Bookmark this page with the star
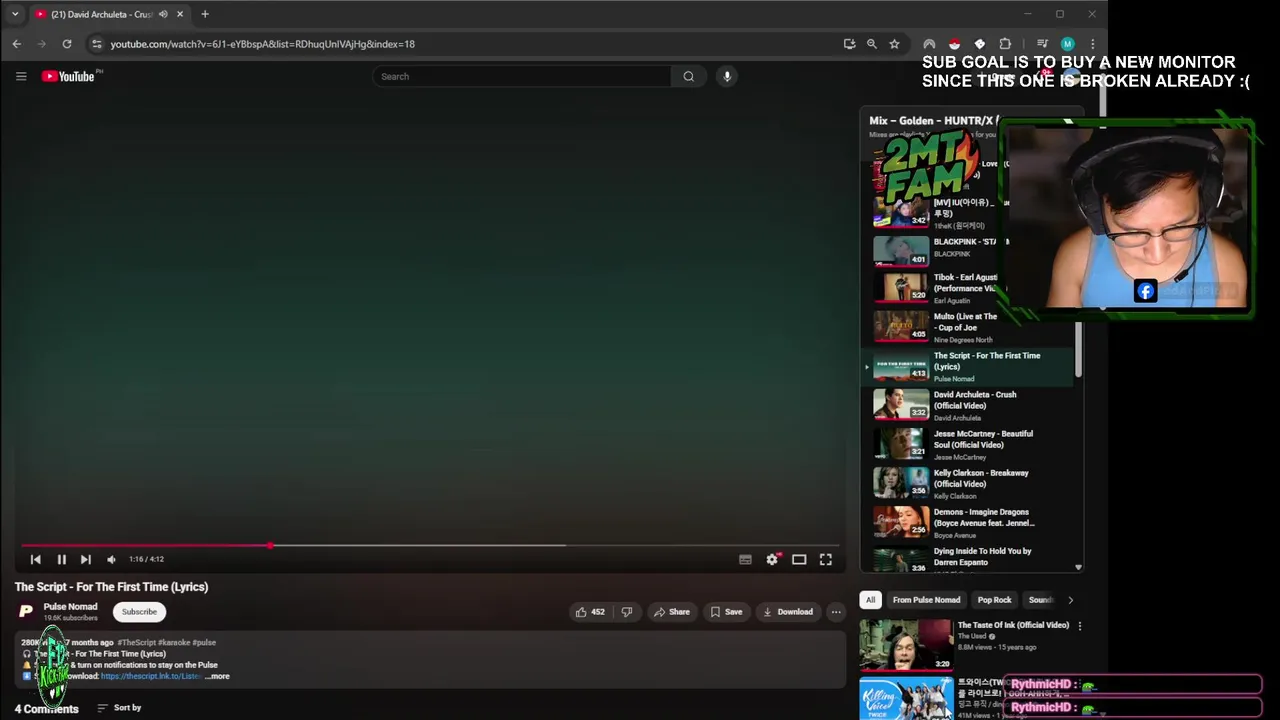Viewport: 1280px width, 720px height. point(894,44)
